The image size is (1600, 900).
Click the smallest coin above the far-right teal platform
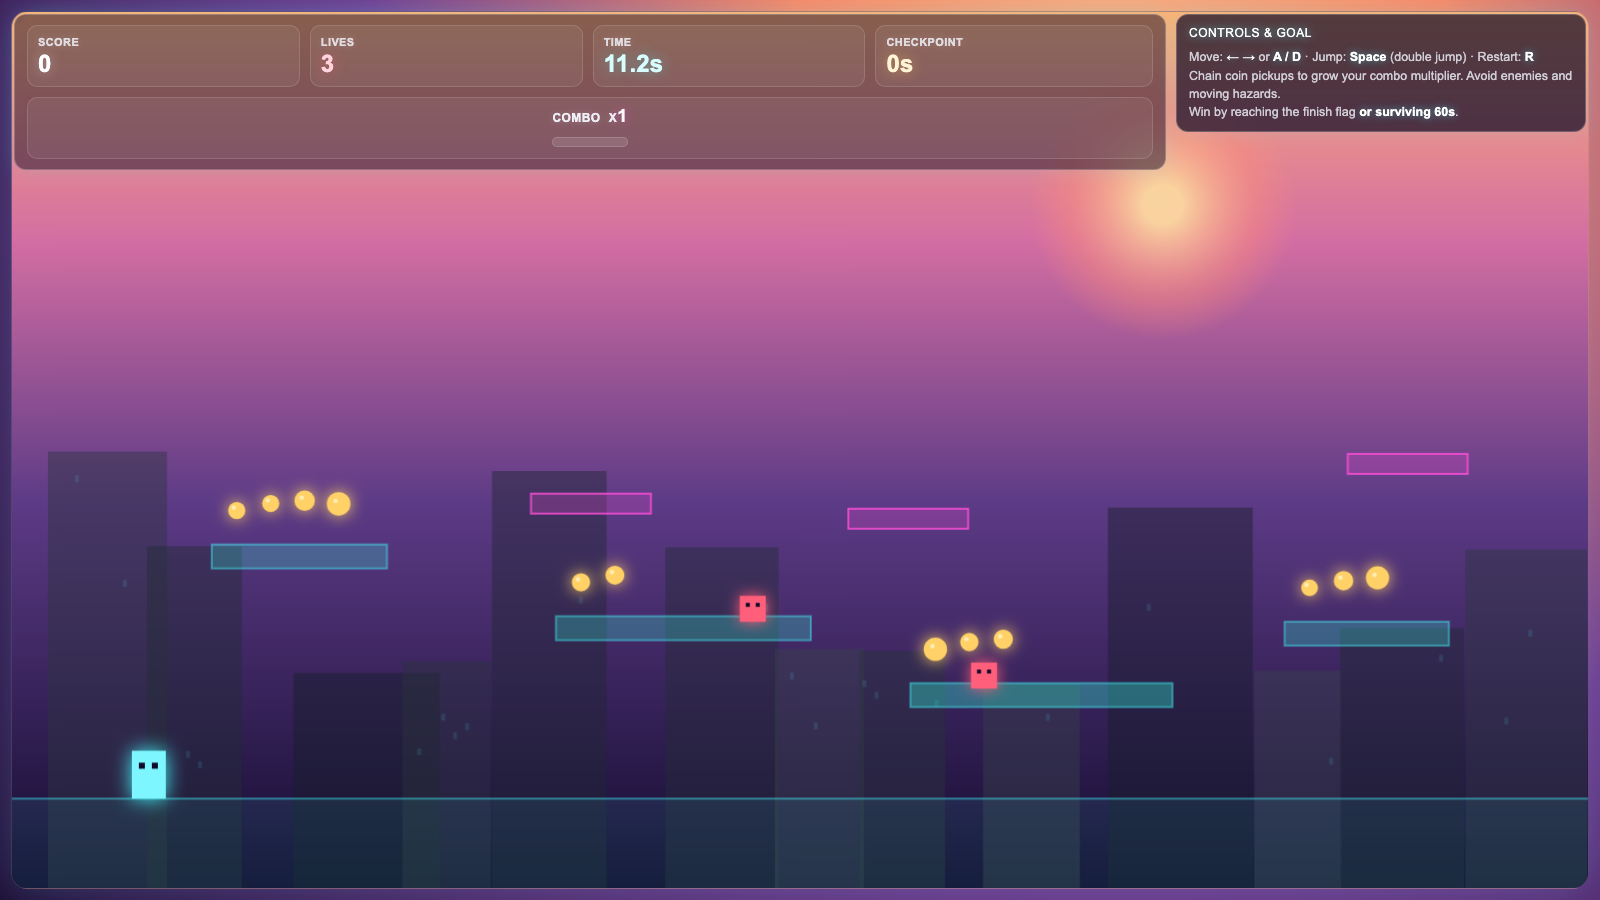[1309, 587]
